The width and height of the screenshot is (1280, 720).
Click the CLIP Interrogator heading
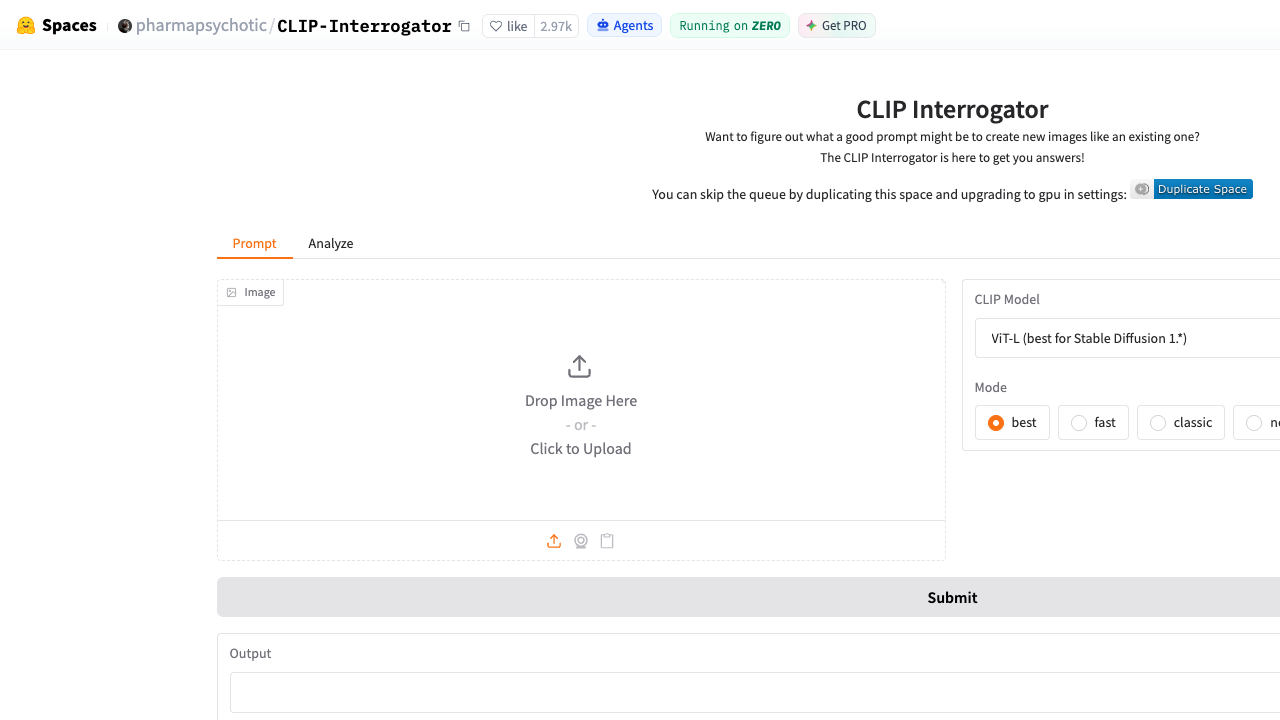[x=952, y=109]
